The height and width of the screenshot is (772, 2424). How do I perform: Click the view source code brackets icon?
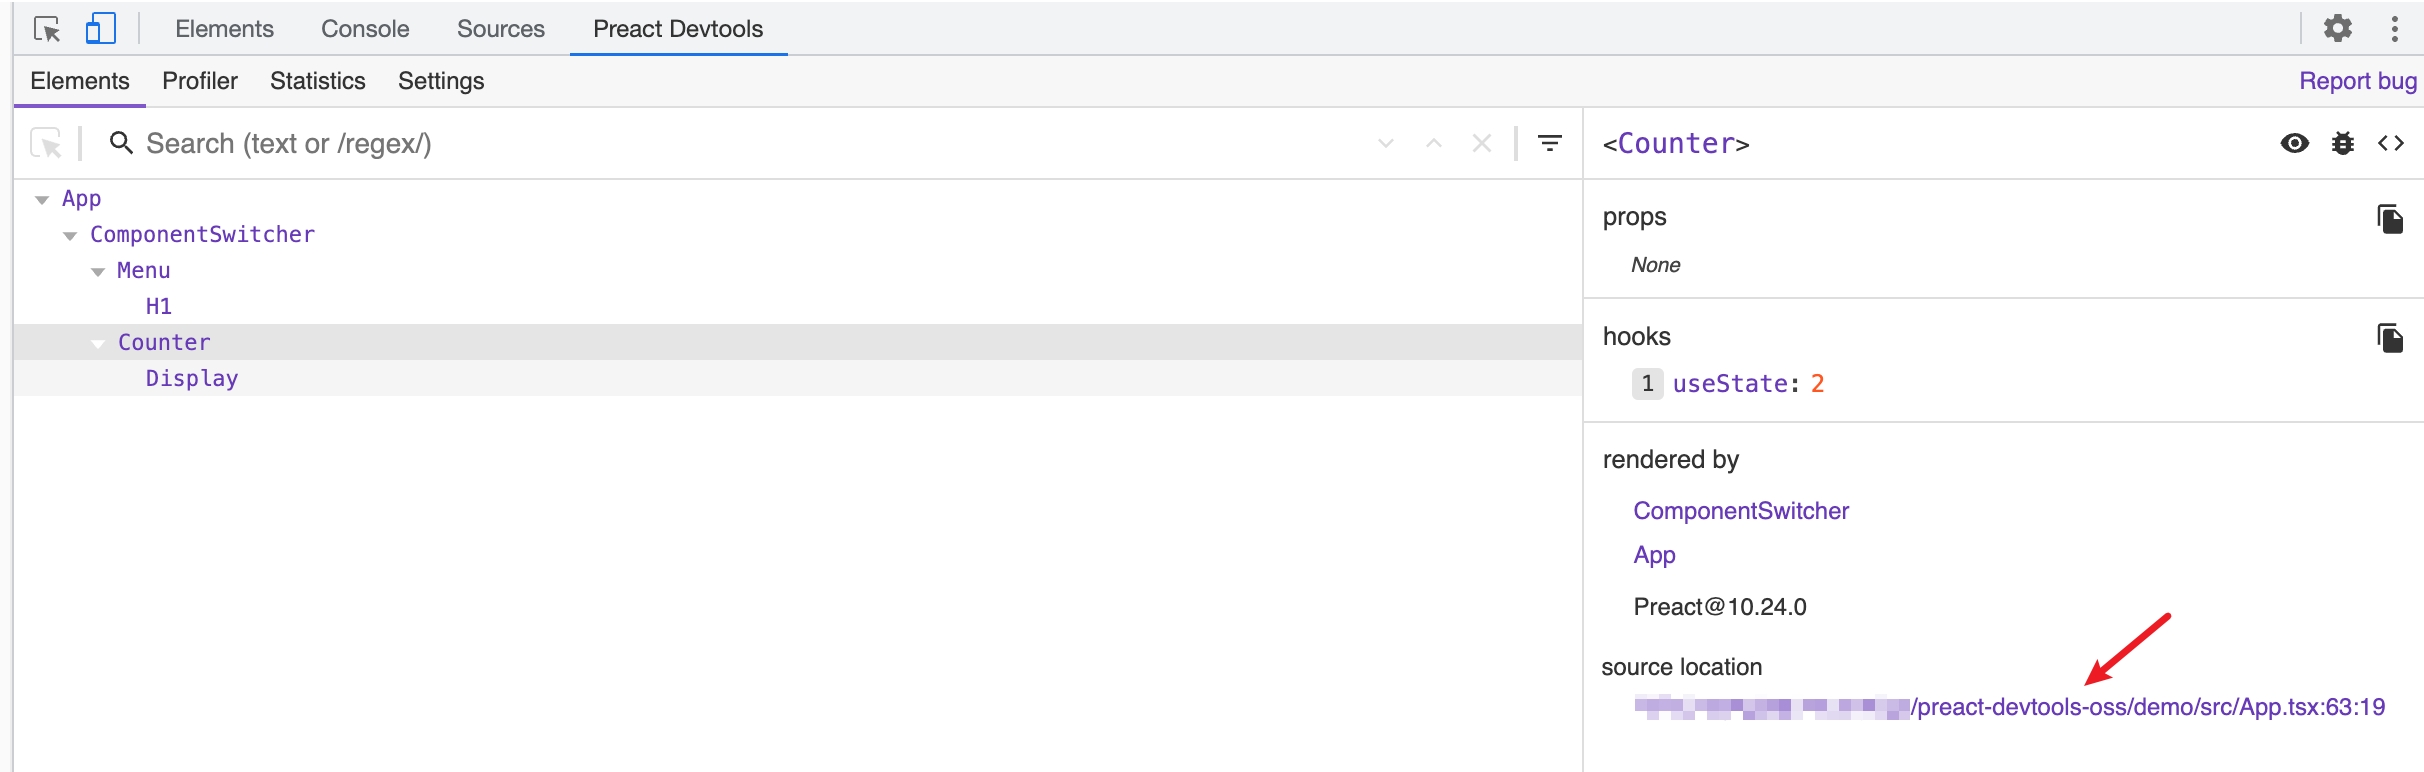pyautogui.click(x=2391, y=143)
